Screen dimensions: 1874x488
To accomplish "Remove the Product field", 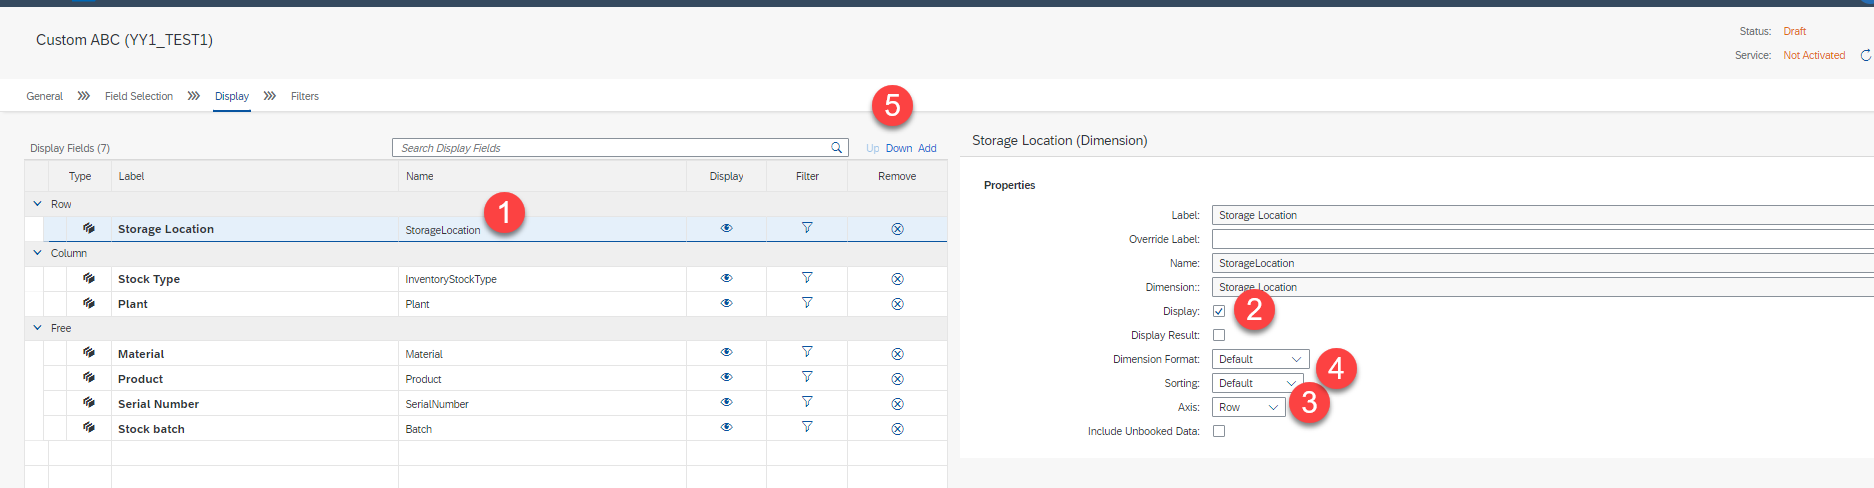I will pyautogui.click(x=897, y=379).
